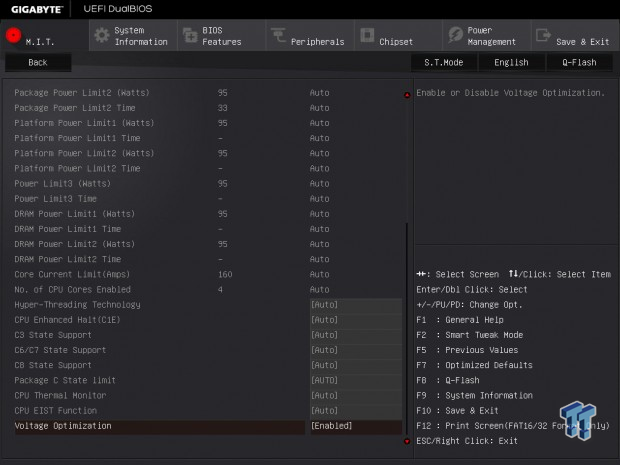620x465 pixels.
Task: Open CPU Enhanced Halt(C1E) [Auto] dropdown
Action: tap(356, 320)
